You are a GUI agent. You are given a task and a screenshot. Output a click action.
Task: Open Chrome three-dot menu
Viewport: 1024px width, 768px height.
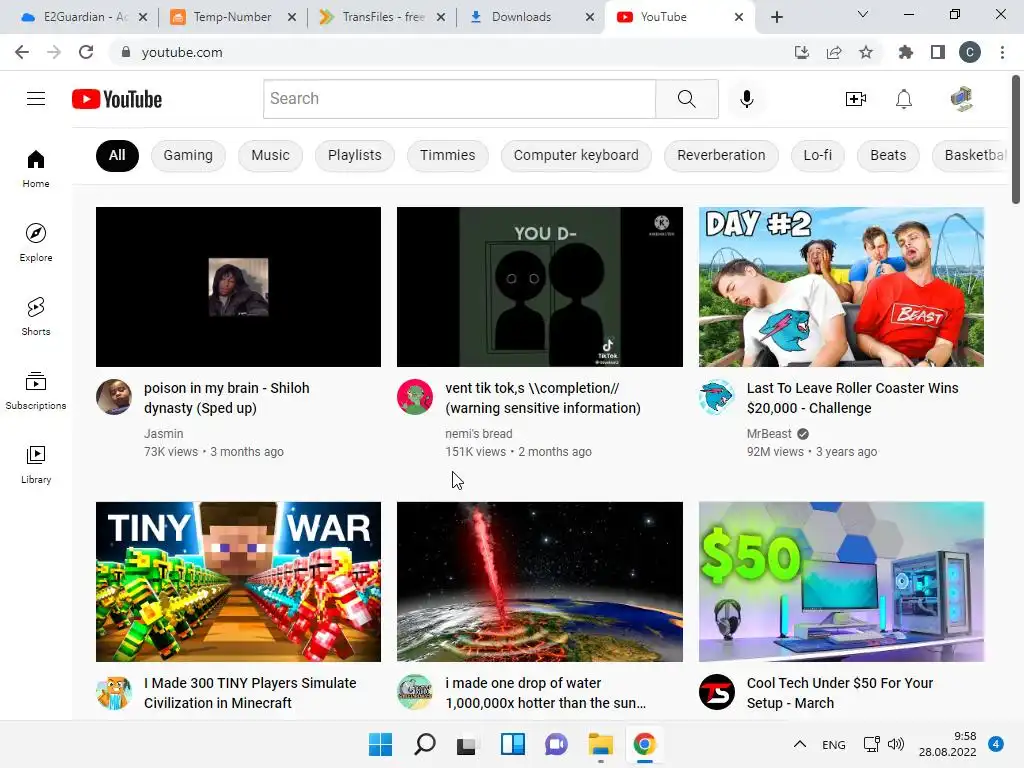click(1002, 52)
